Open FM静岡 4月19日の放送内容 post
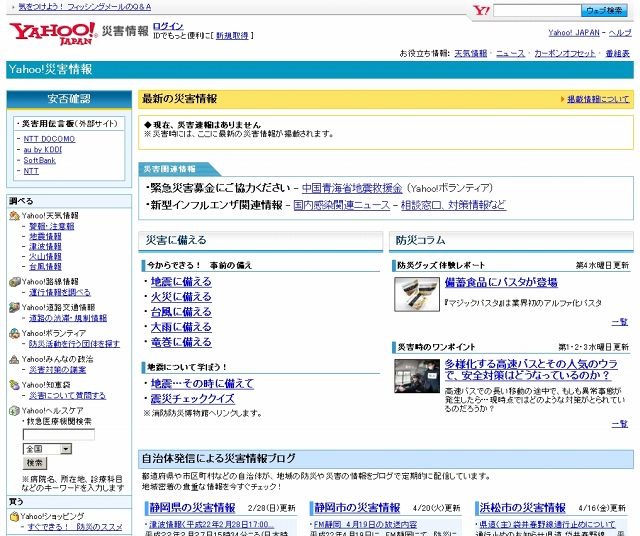 365,525
